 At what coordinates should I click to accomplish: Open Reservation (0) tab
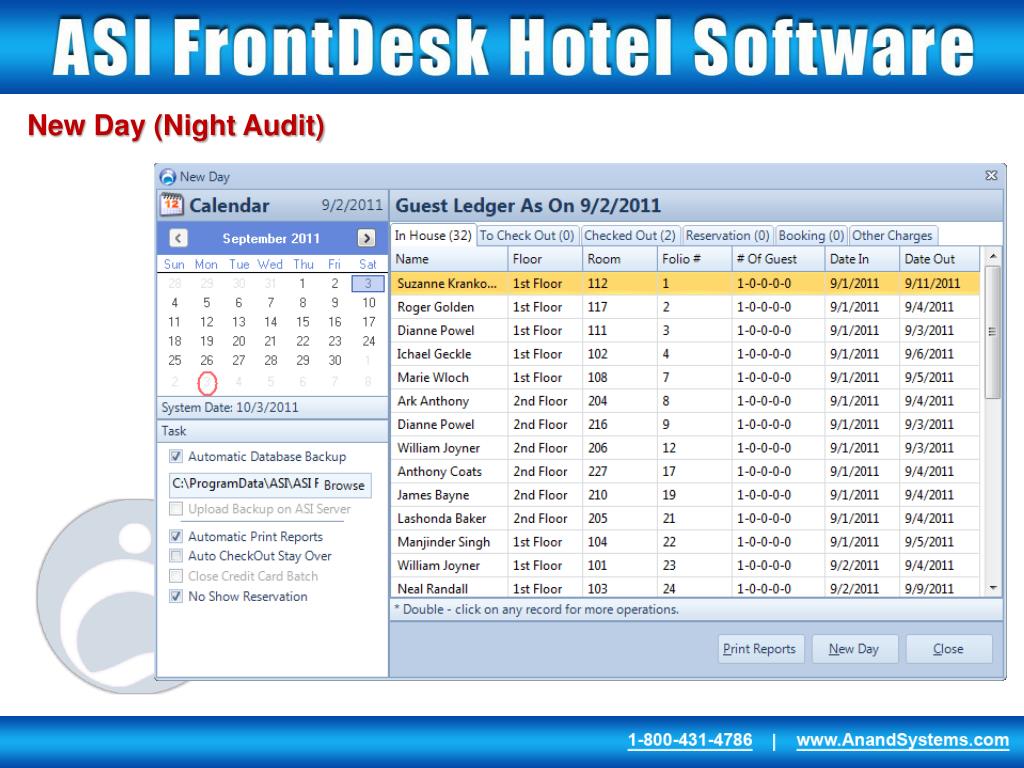click(x=728, y=236)
